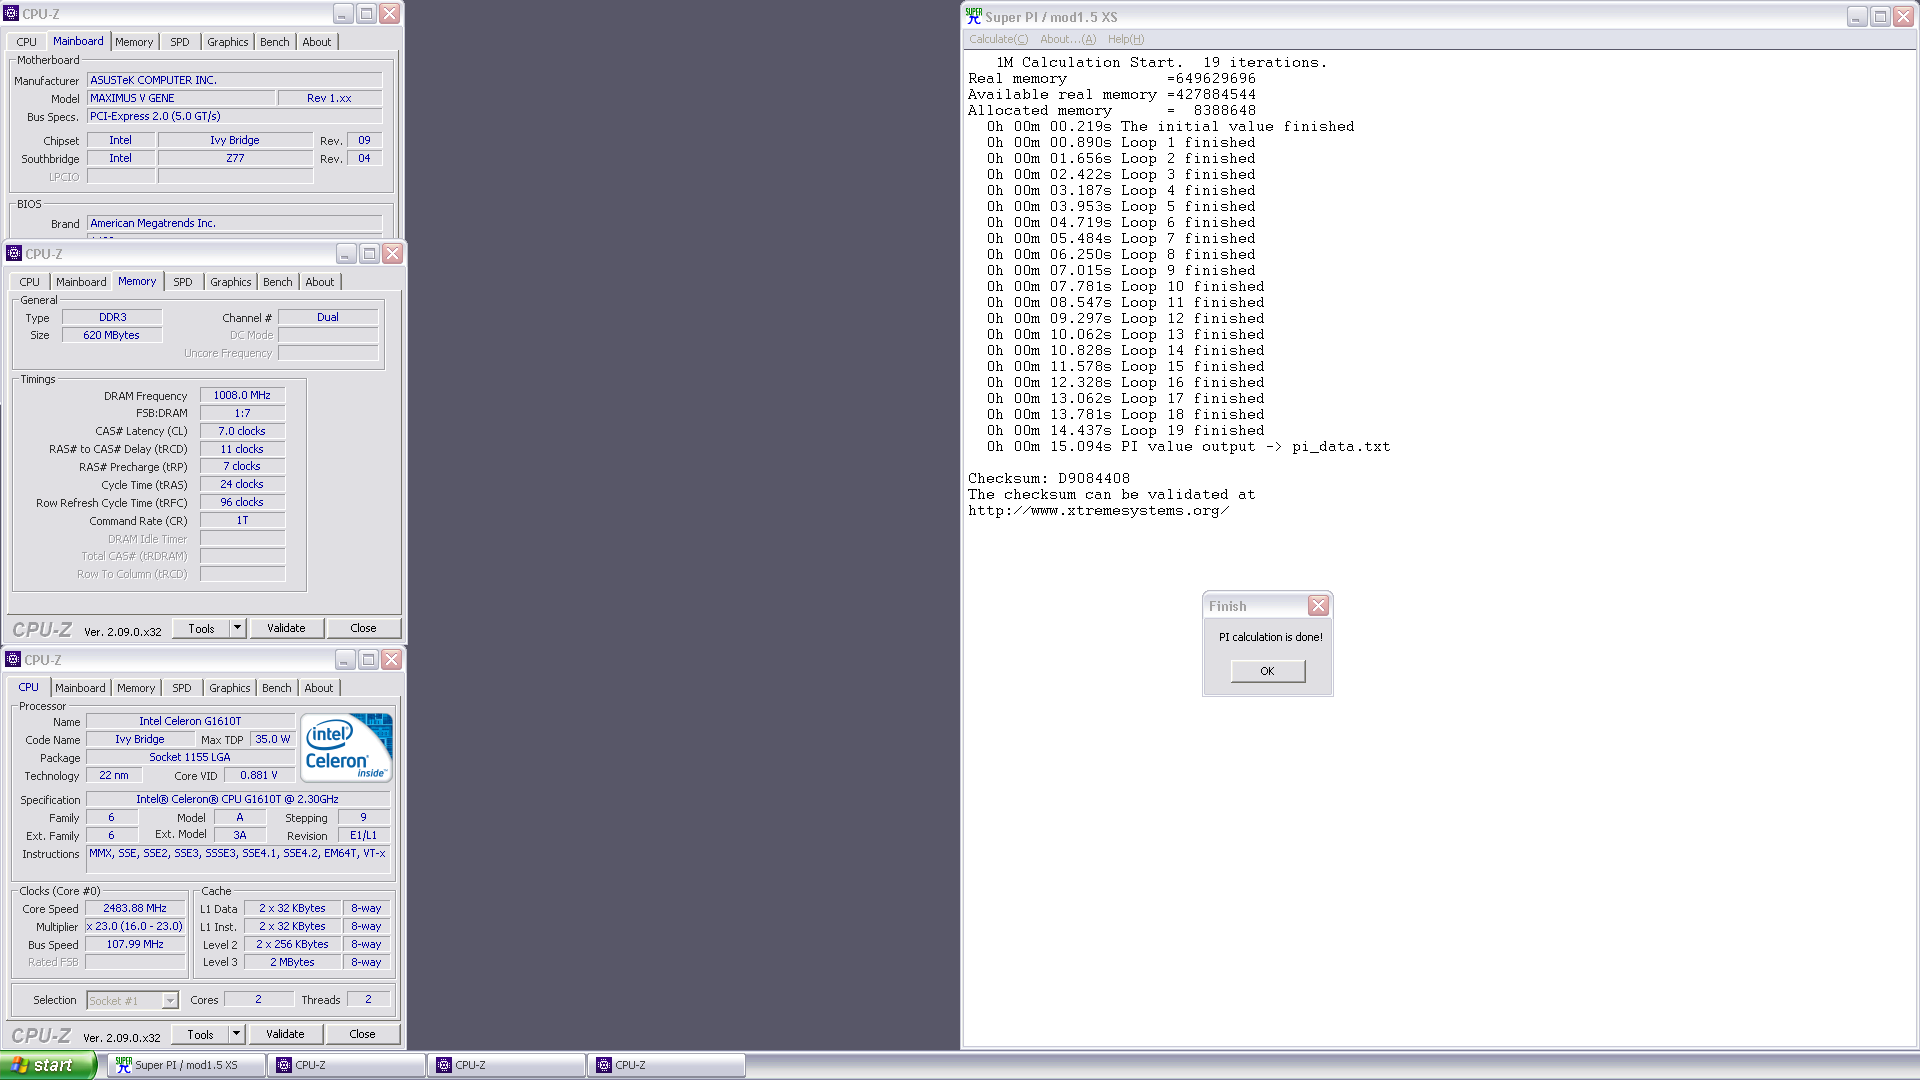Click Tools button in Memory CPU-Z window
Screen dimensions: 1920x1080
pyautogui.click(x=202, y=628)
